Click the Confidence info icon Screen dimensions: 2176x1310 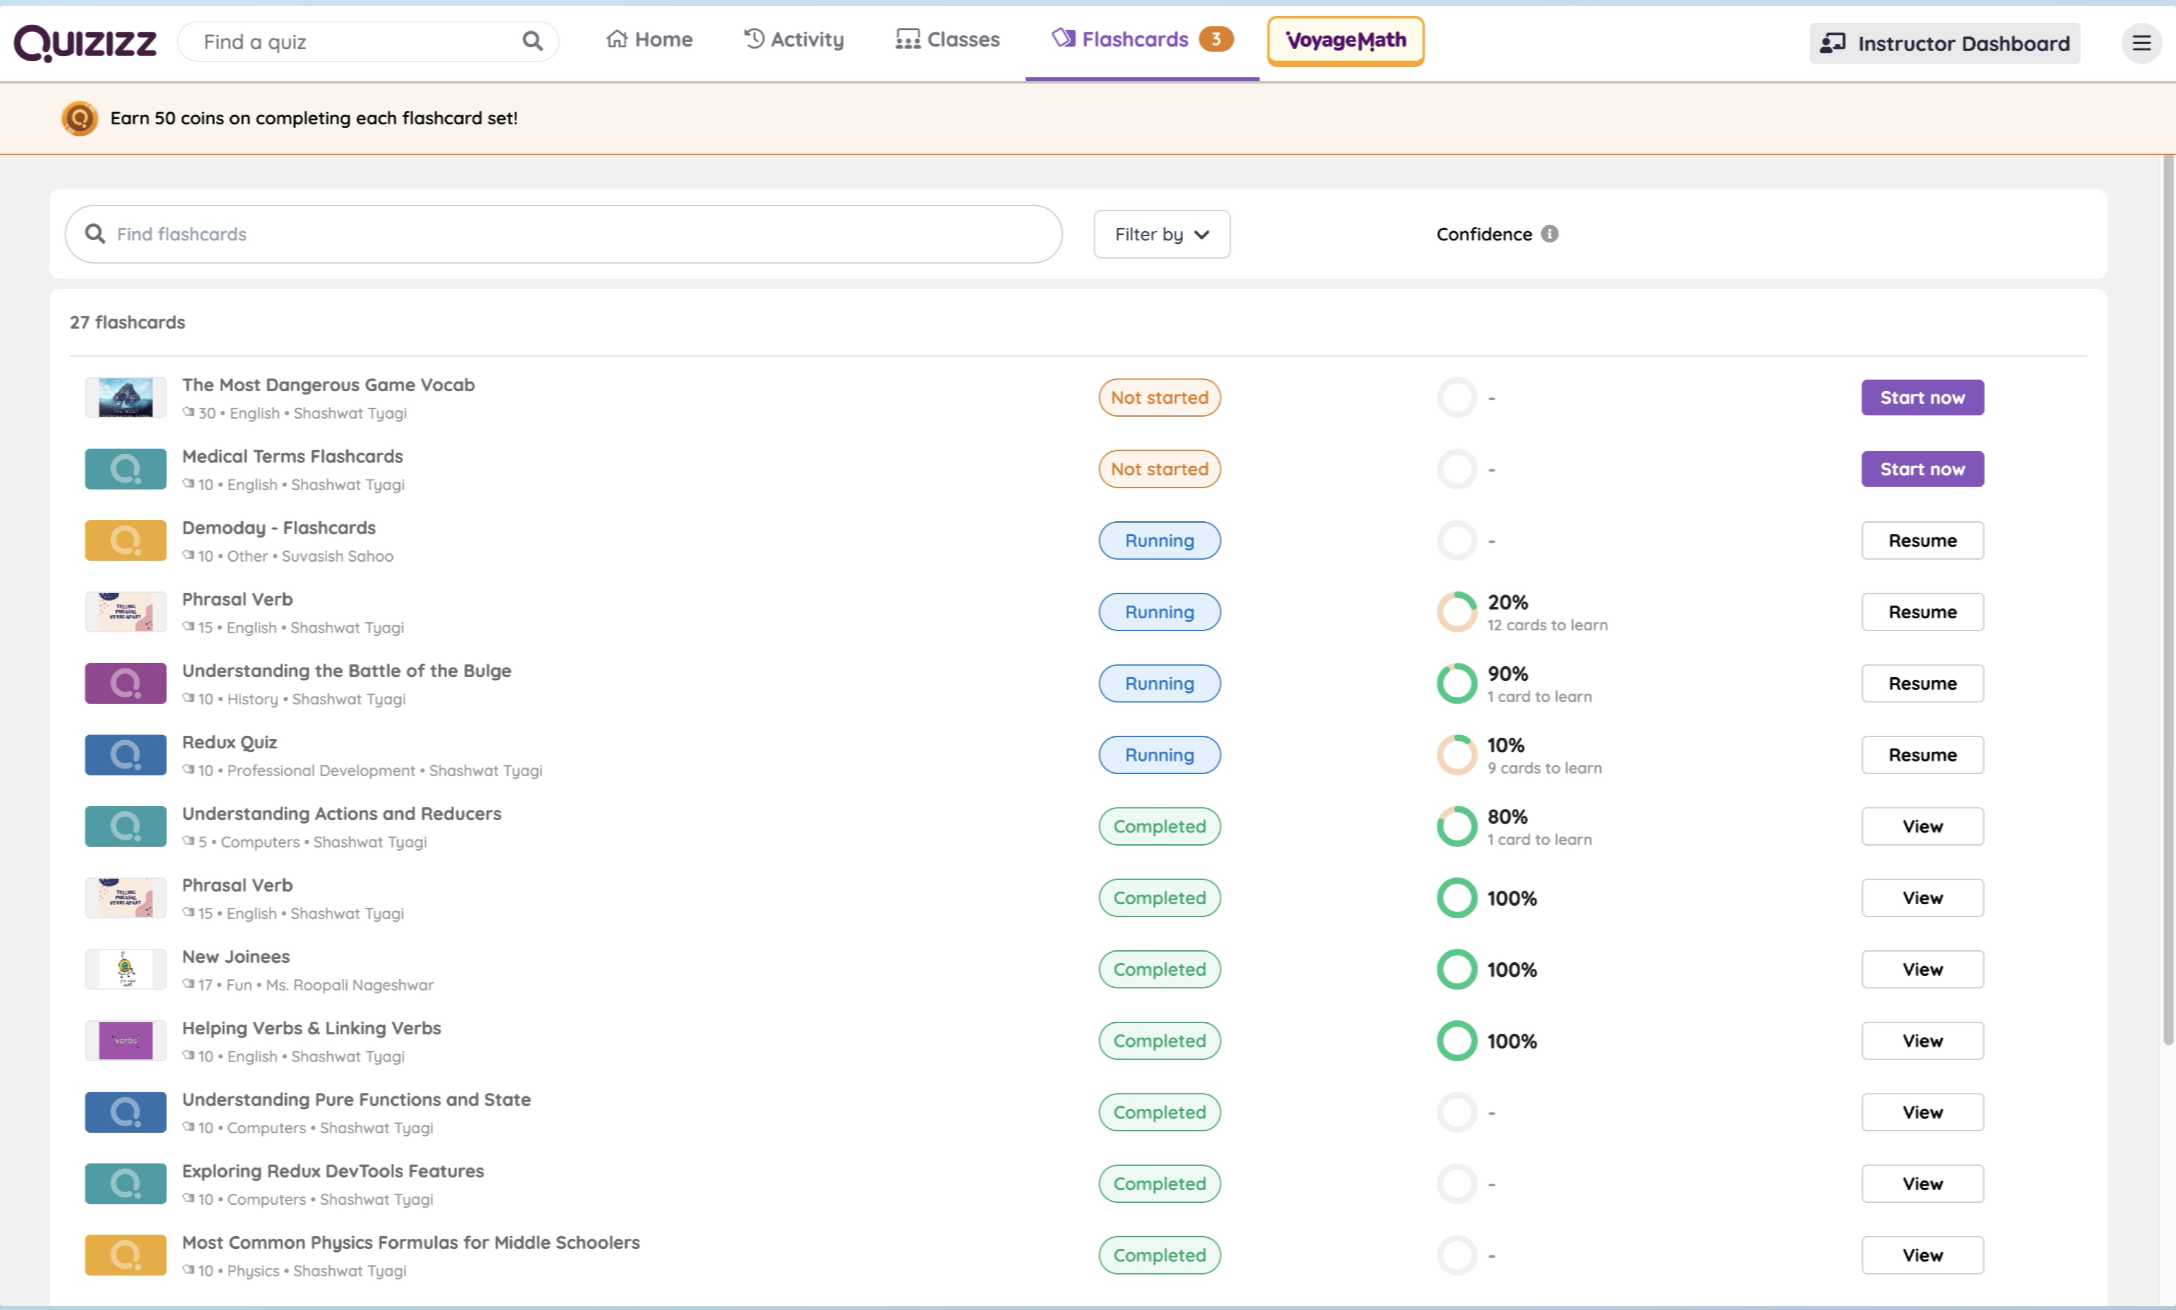[x=1549, y=234]
